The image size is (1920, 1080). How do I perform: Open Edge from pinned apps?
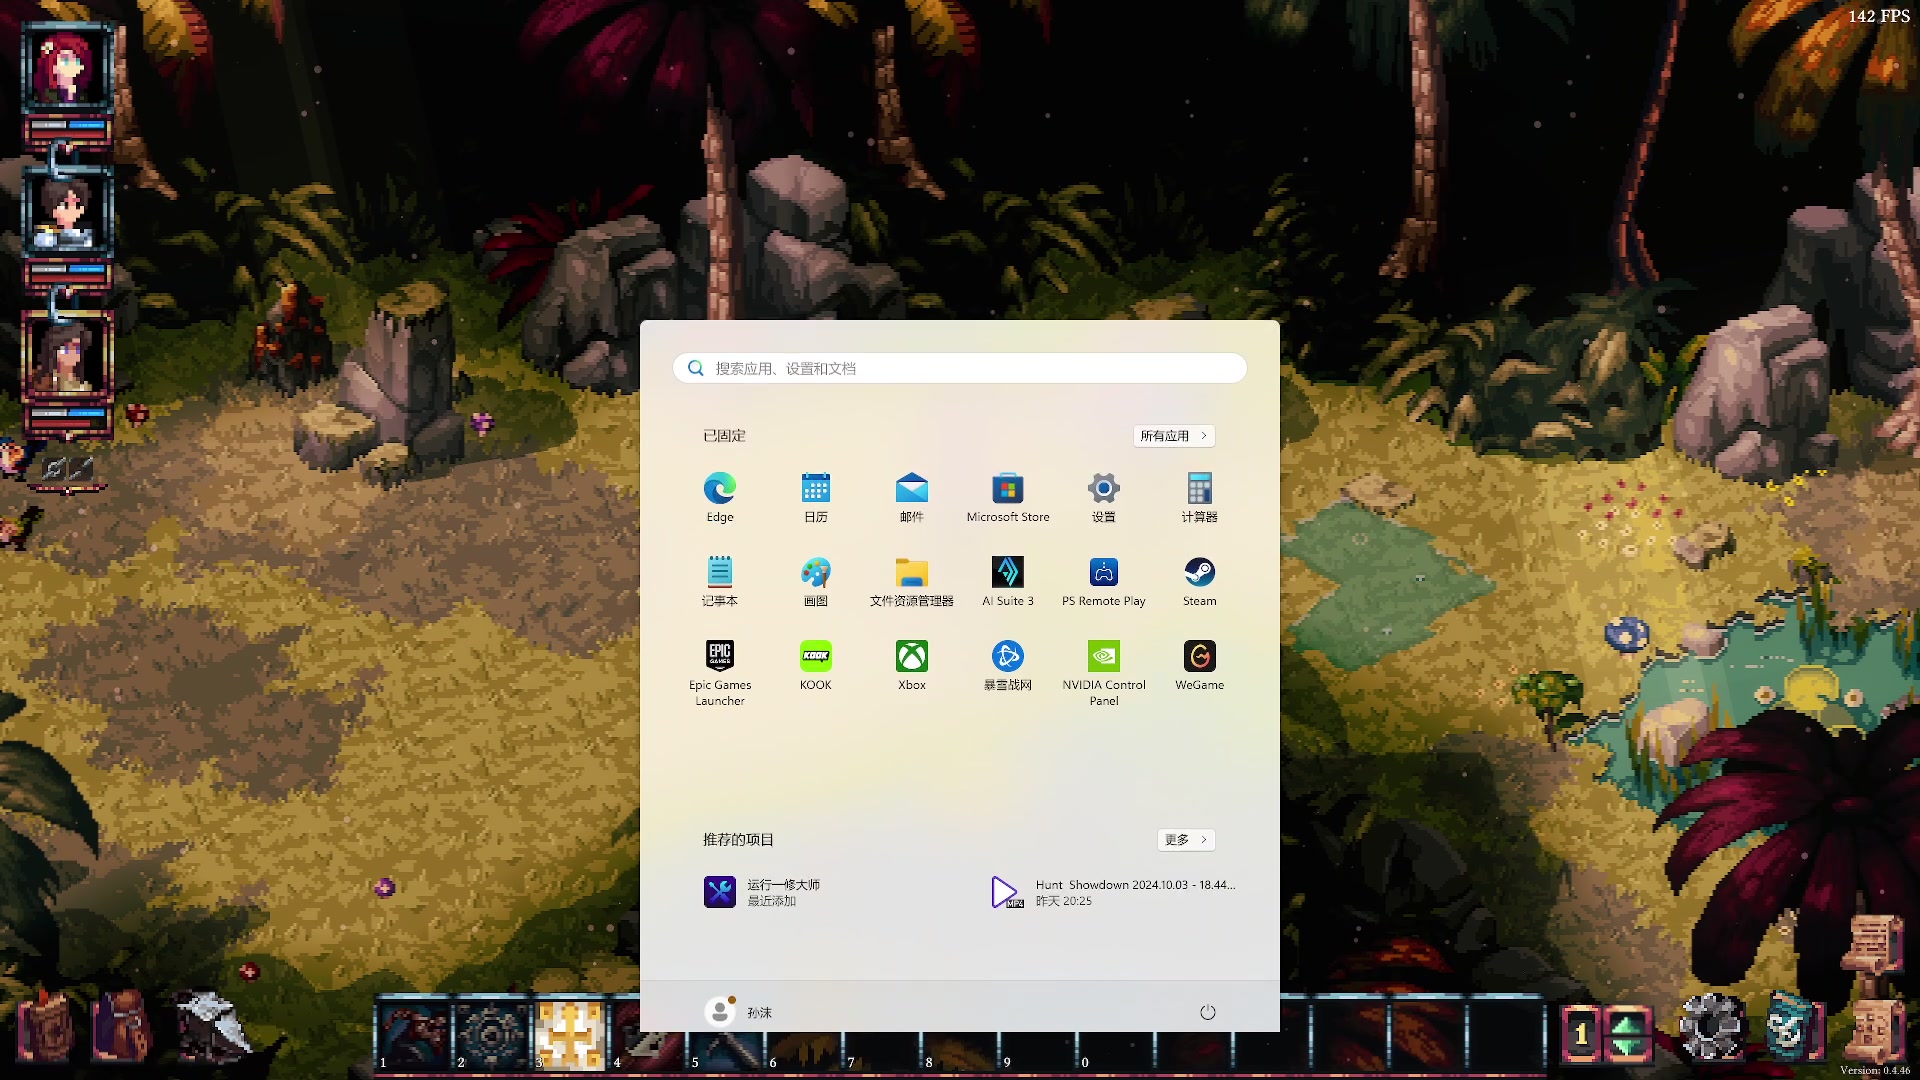coord(720,497)
